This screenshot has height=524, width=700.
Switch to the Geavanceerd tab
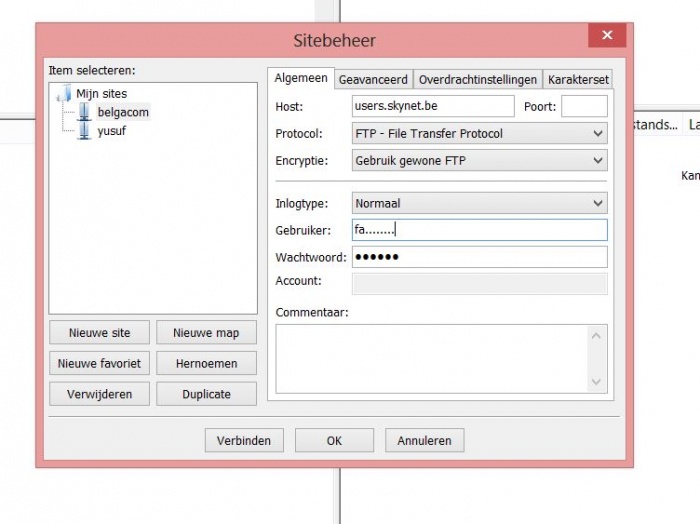point(373,79)
